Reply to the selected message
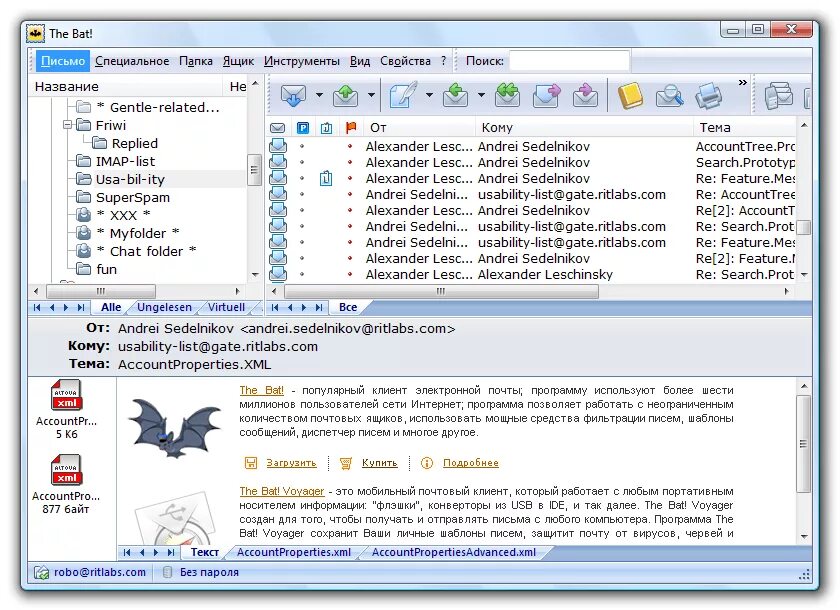840x610 pixels. coord(455,95)
